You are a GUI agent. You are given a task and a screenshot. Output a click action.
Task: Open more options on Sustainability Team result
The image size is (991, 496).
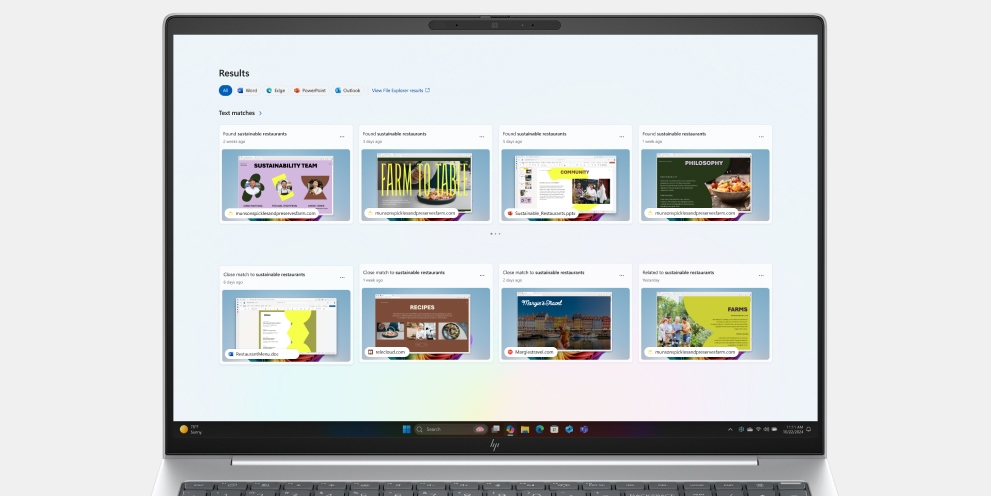coord(342,137)
